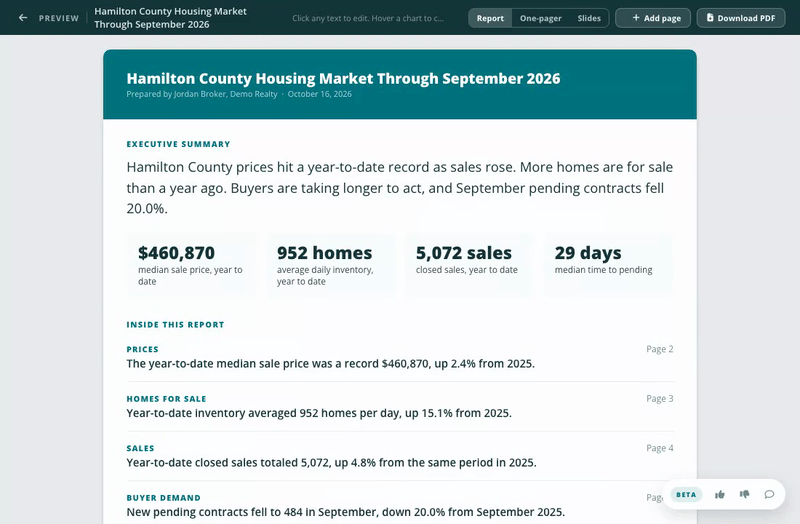800x524 pixels.
Task: Edit the closed sales totaled 5,072 sentence
Action: 332,463
